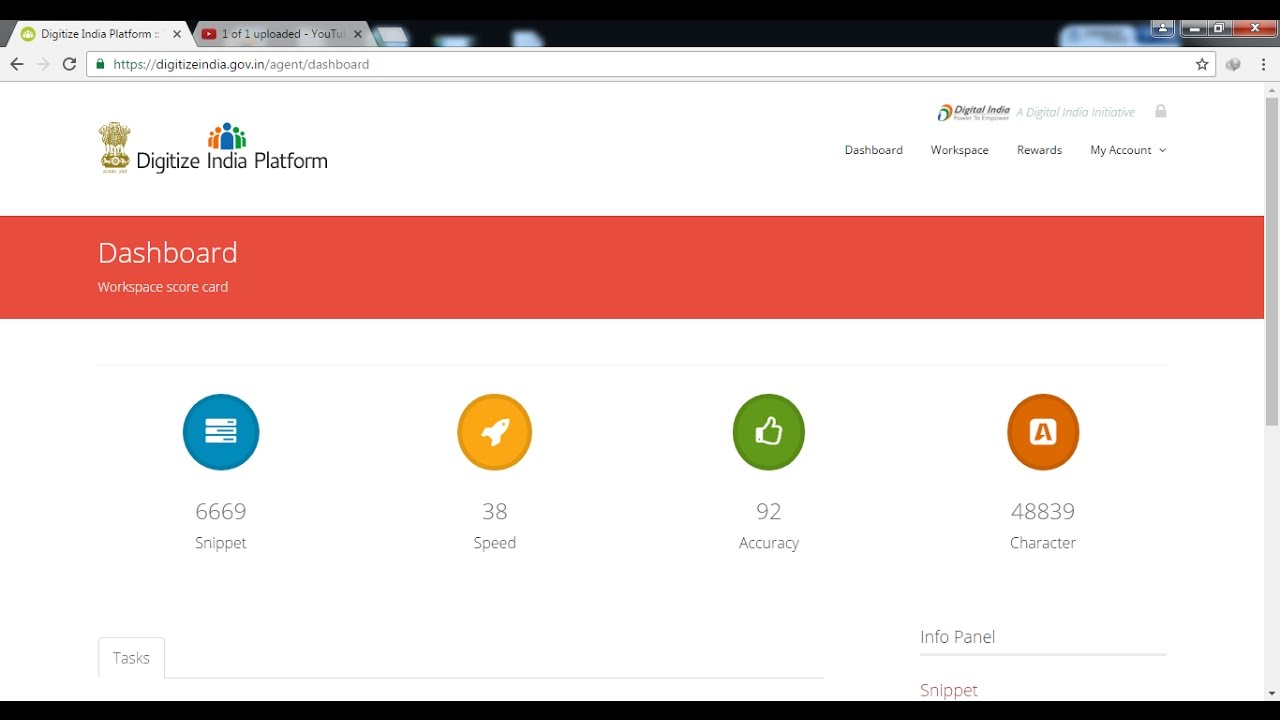Click the Info Panel heading
The width and height of the screenshot is (1280, 720).
click(958, 637)
